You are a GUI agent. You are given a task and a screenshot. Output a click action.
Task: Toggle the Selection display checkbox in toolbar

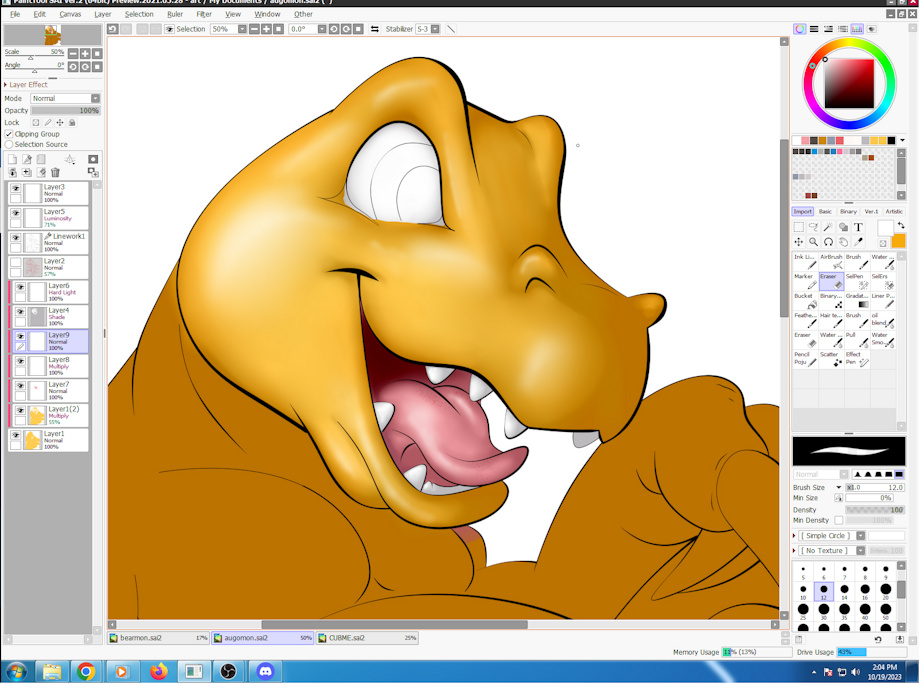(x=170, y=29)
